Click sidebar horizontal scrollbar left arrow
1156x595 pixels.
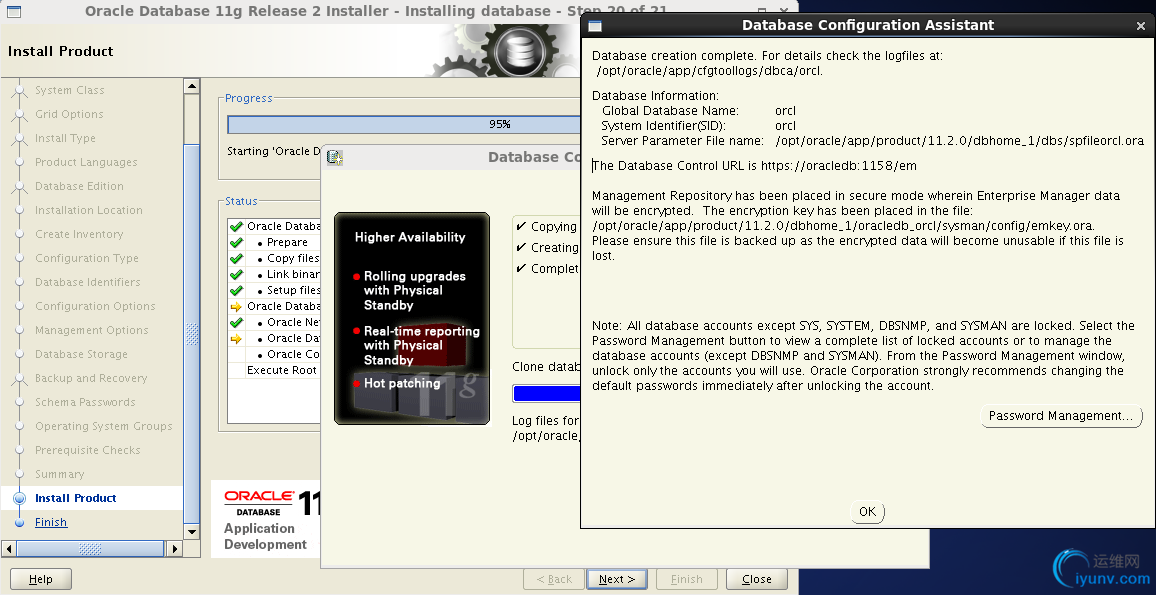(x=9, y=549)
